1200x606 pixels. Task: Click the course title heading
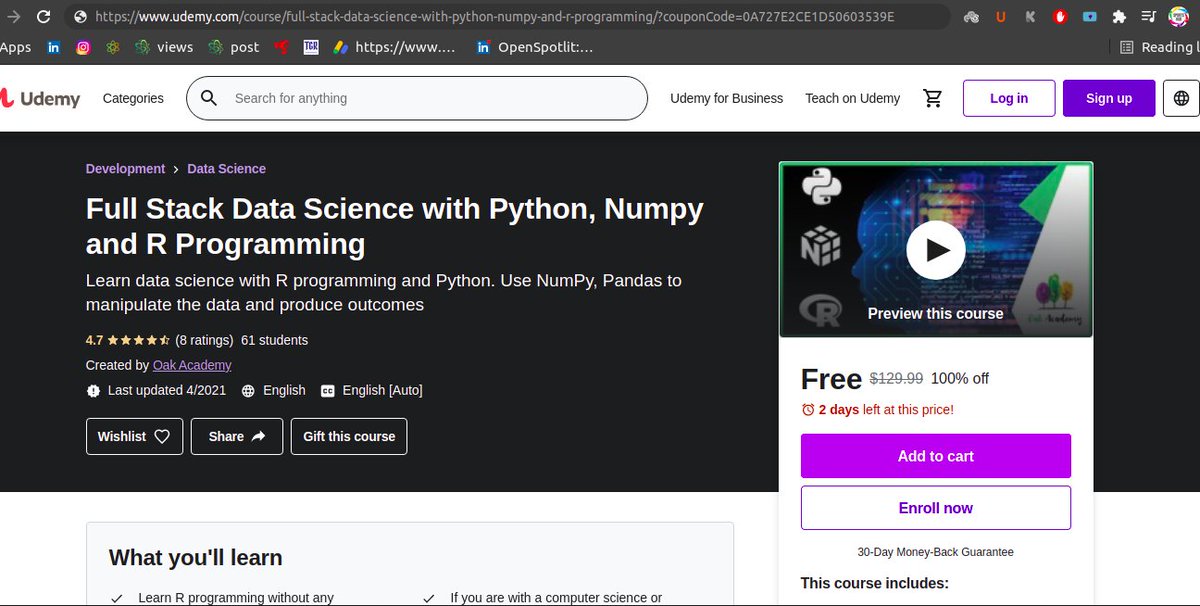(395, 226)
